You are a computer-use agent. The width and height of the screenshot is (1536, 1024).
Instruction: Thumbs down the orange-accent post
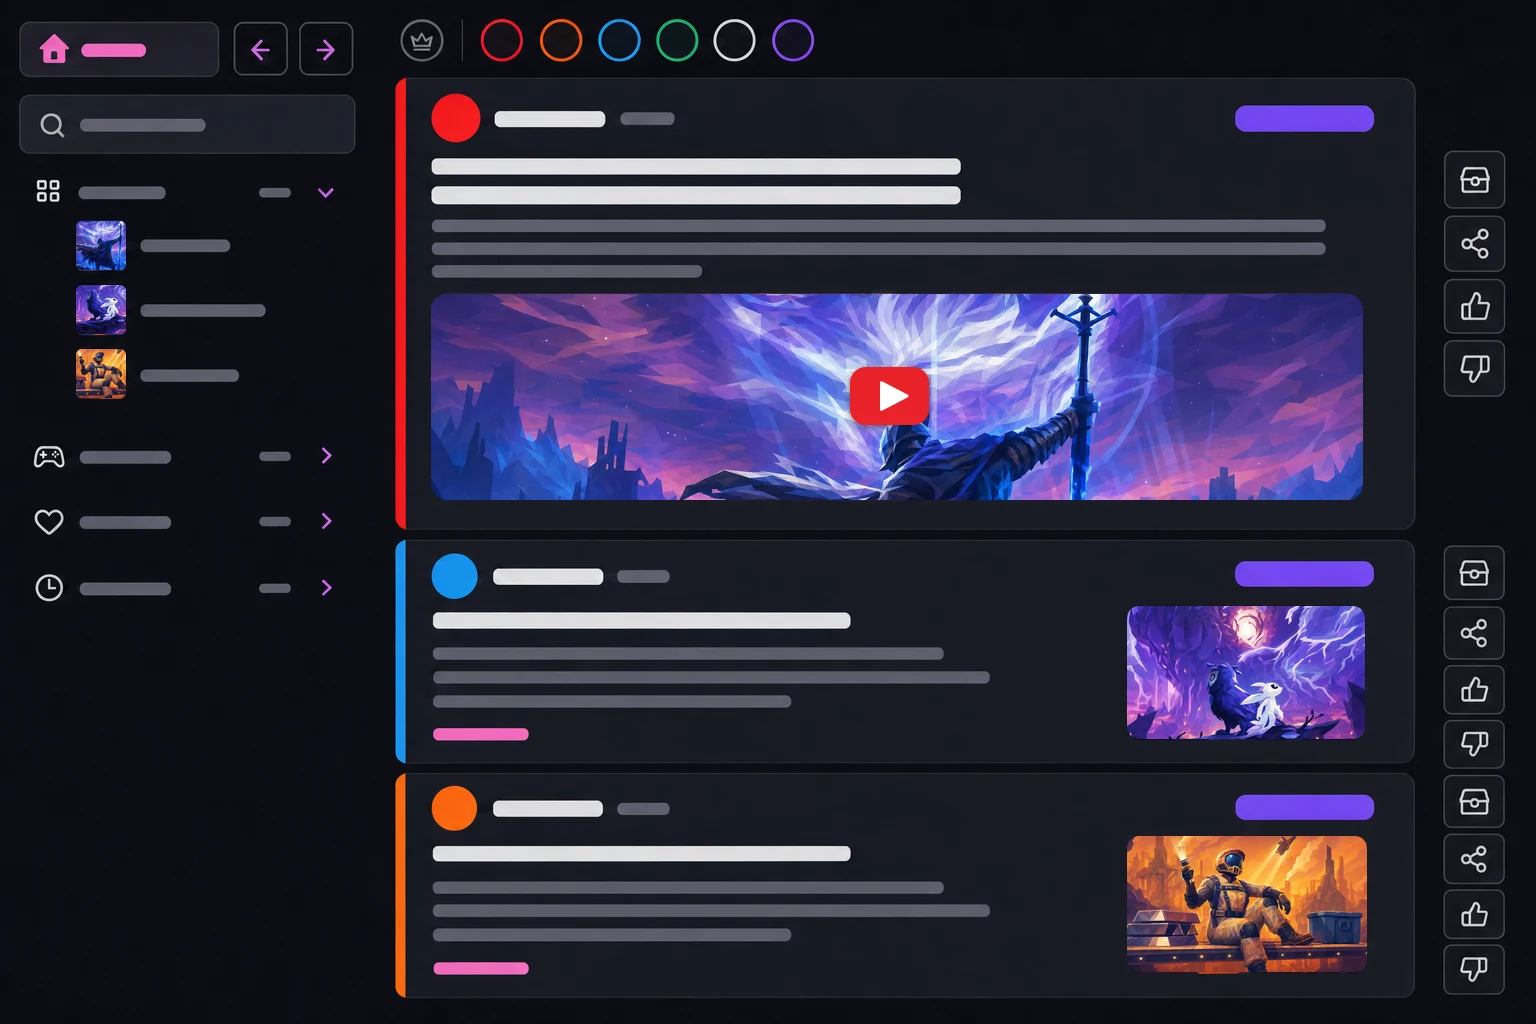tap(1475, 969)
